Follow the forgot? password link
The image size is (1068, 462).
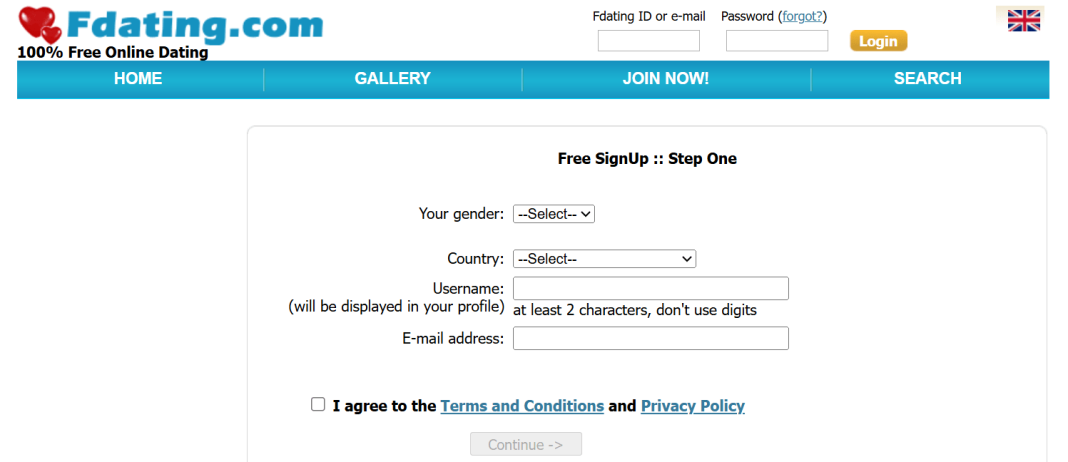click(x=802, y=16)
